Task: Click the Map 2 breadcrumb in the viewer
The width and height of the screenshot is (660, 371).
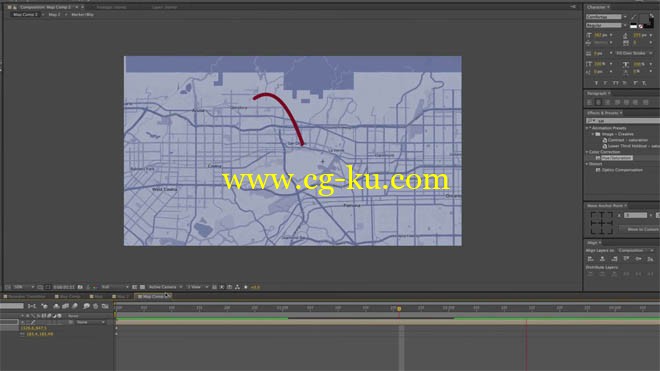Action: coord(54,15)
